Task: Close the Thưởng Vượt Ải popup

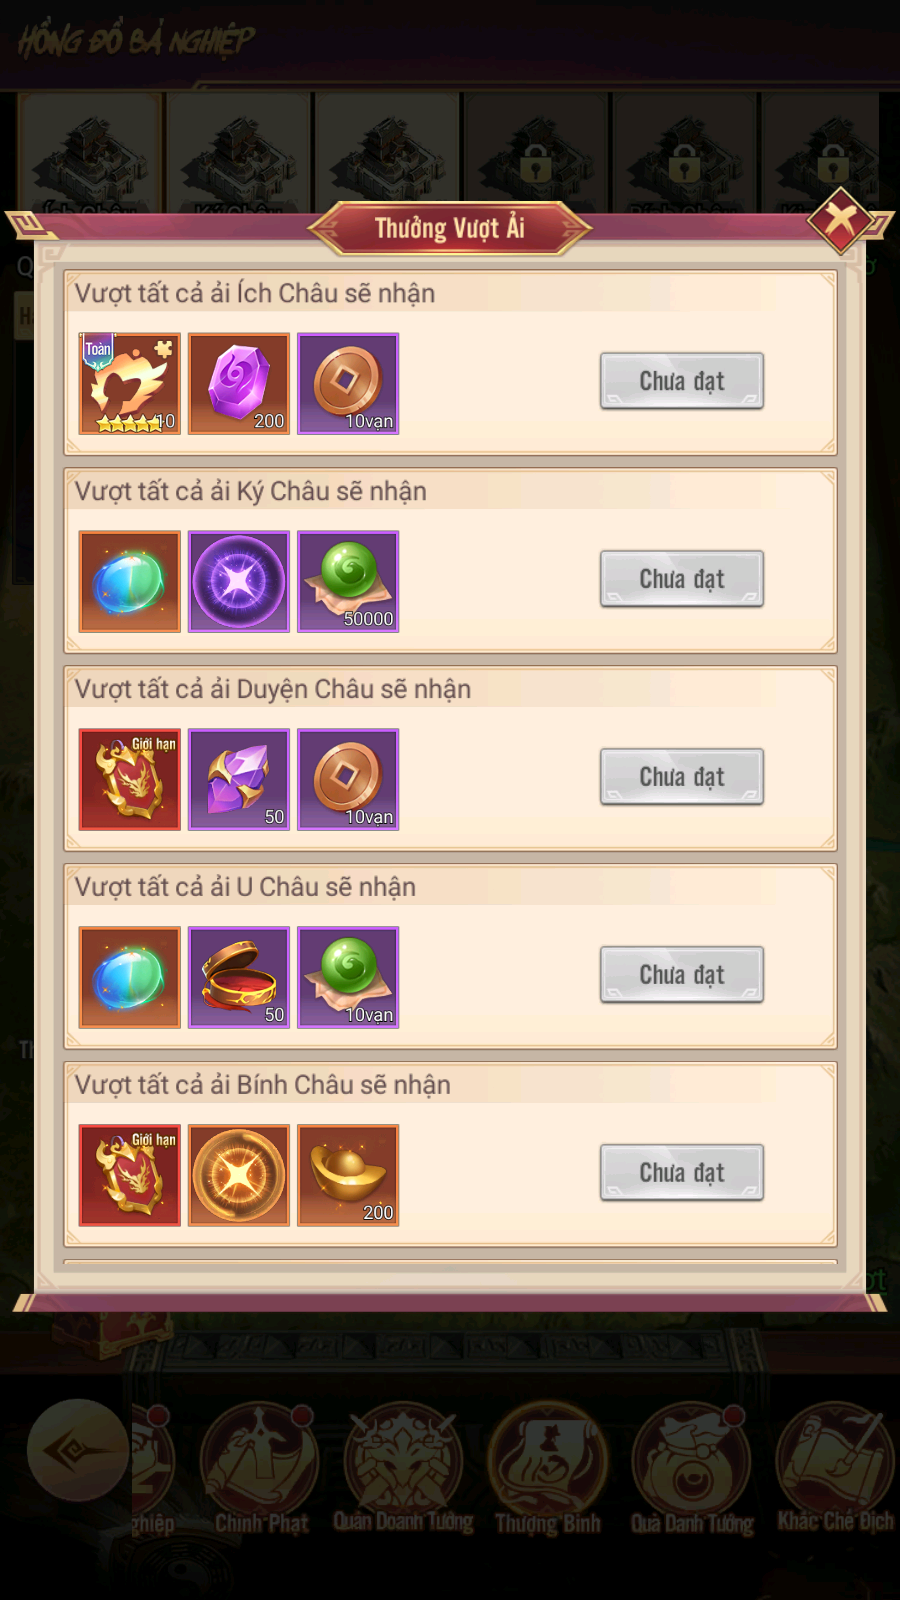Action: pyautogui.click(x=841, y=219)
